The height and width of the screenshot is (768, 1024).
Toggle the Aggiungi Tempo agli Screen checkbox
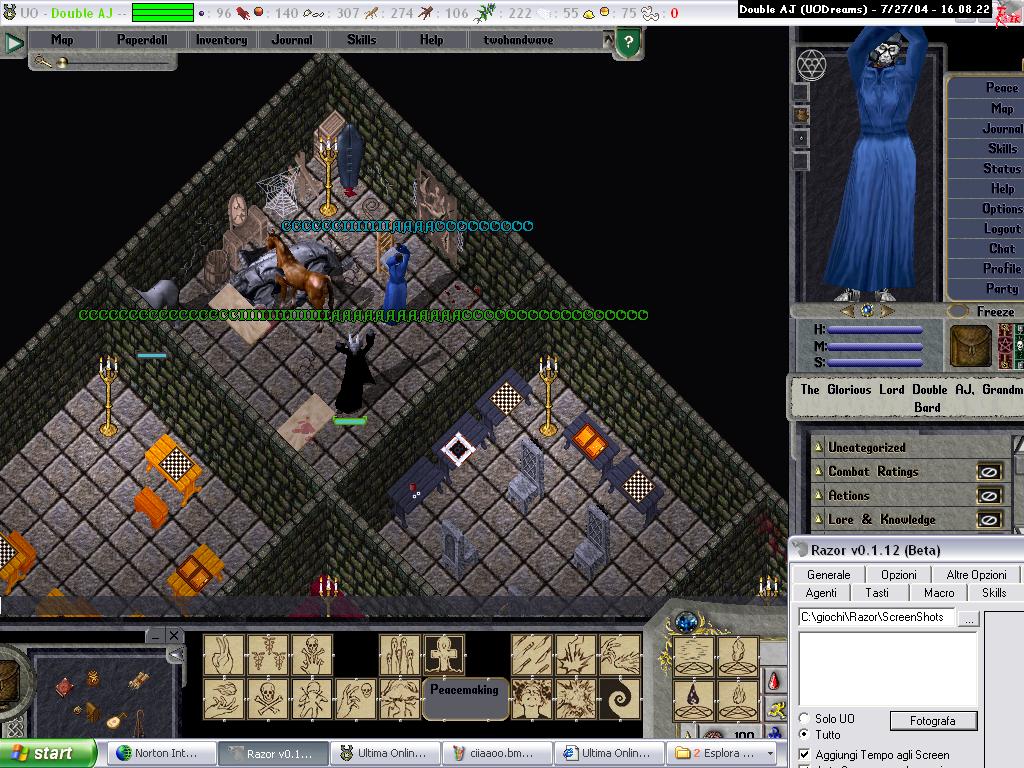[805, 754]
